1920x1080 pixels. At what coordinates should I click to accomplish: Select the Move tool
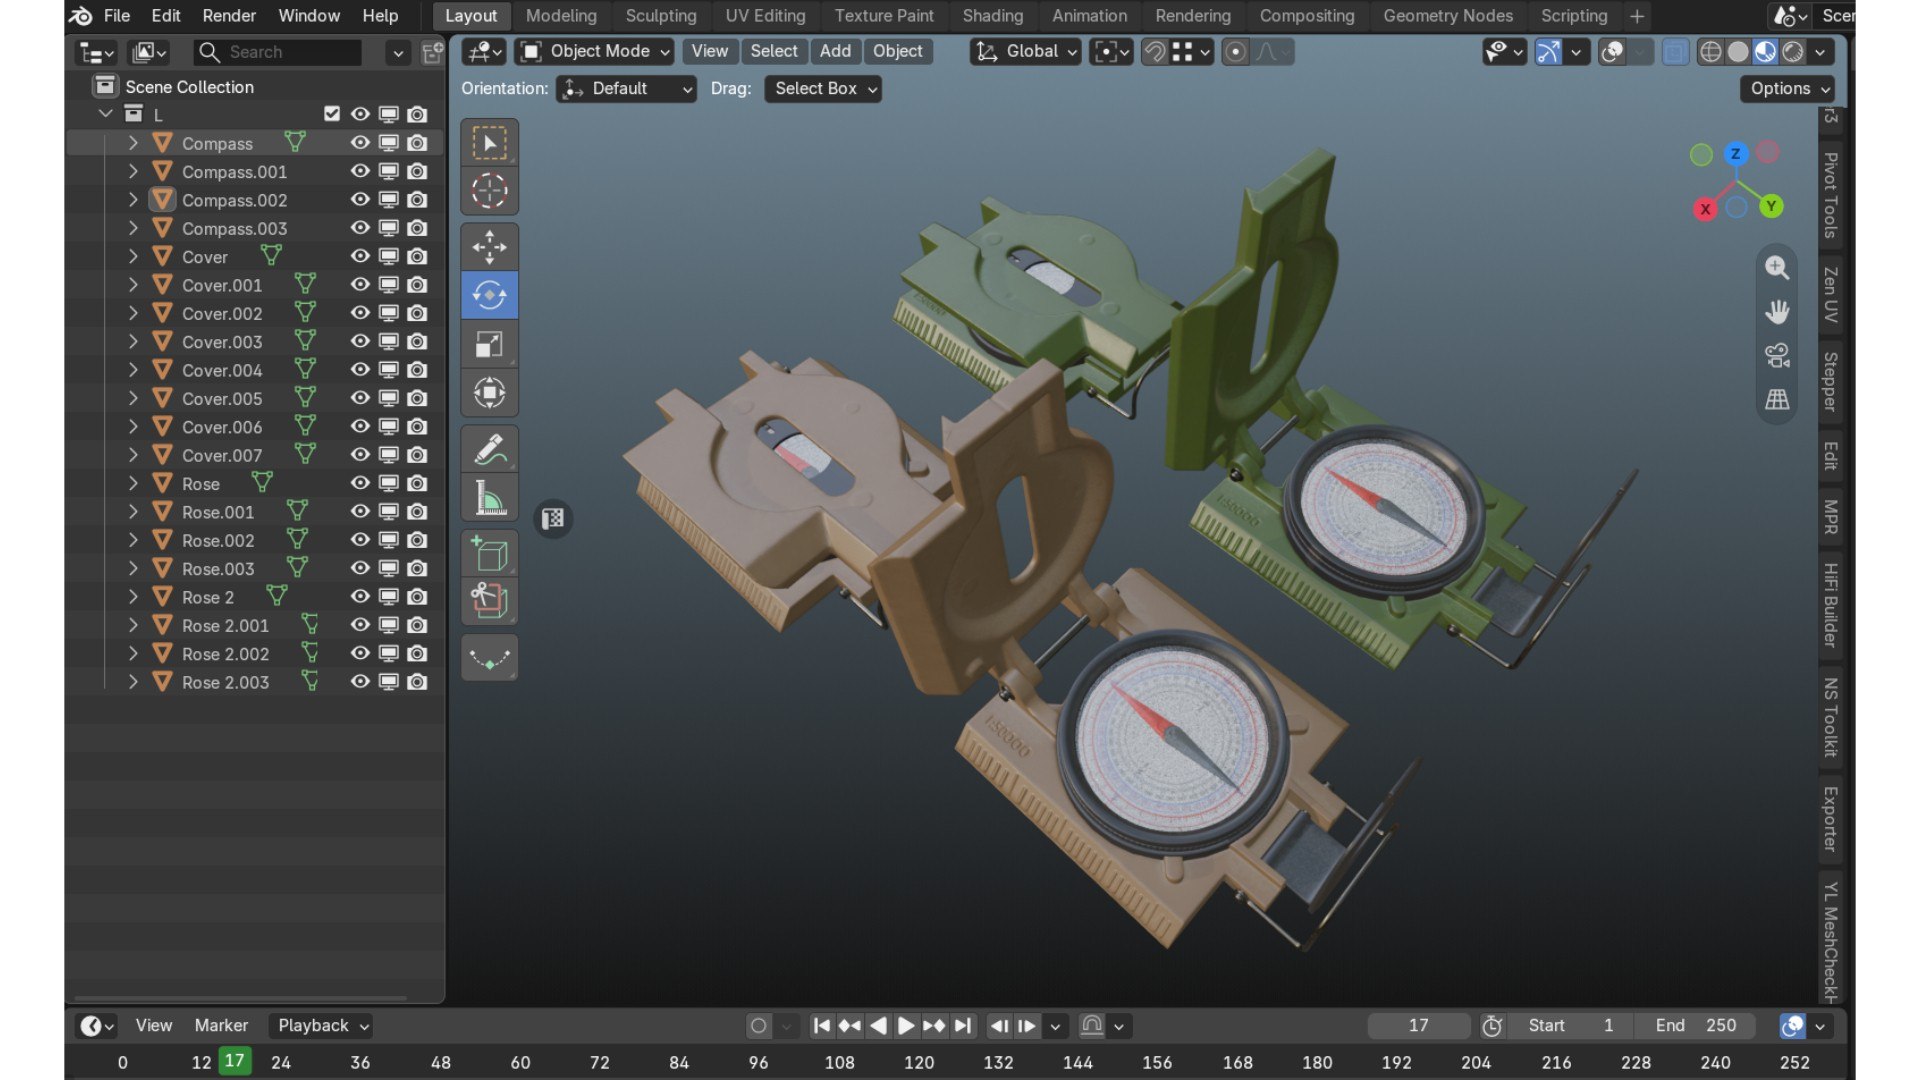click(489, 247)
